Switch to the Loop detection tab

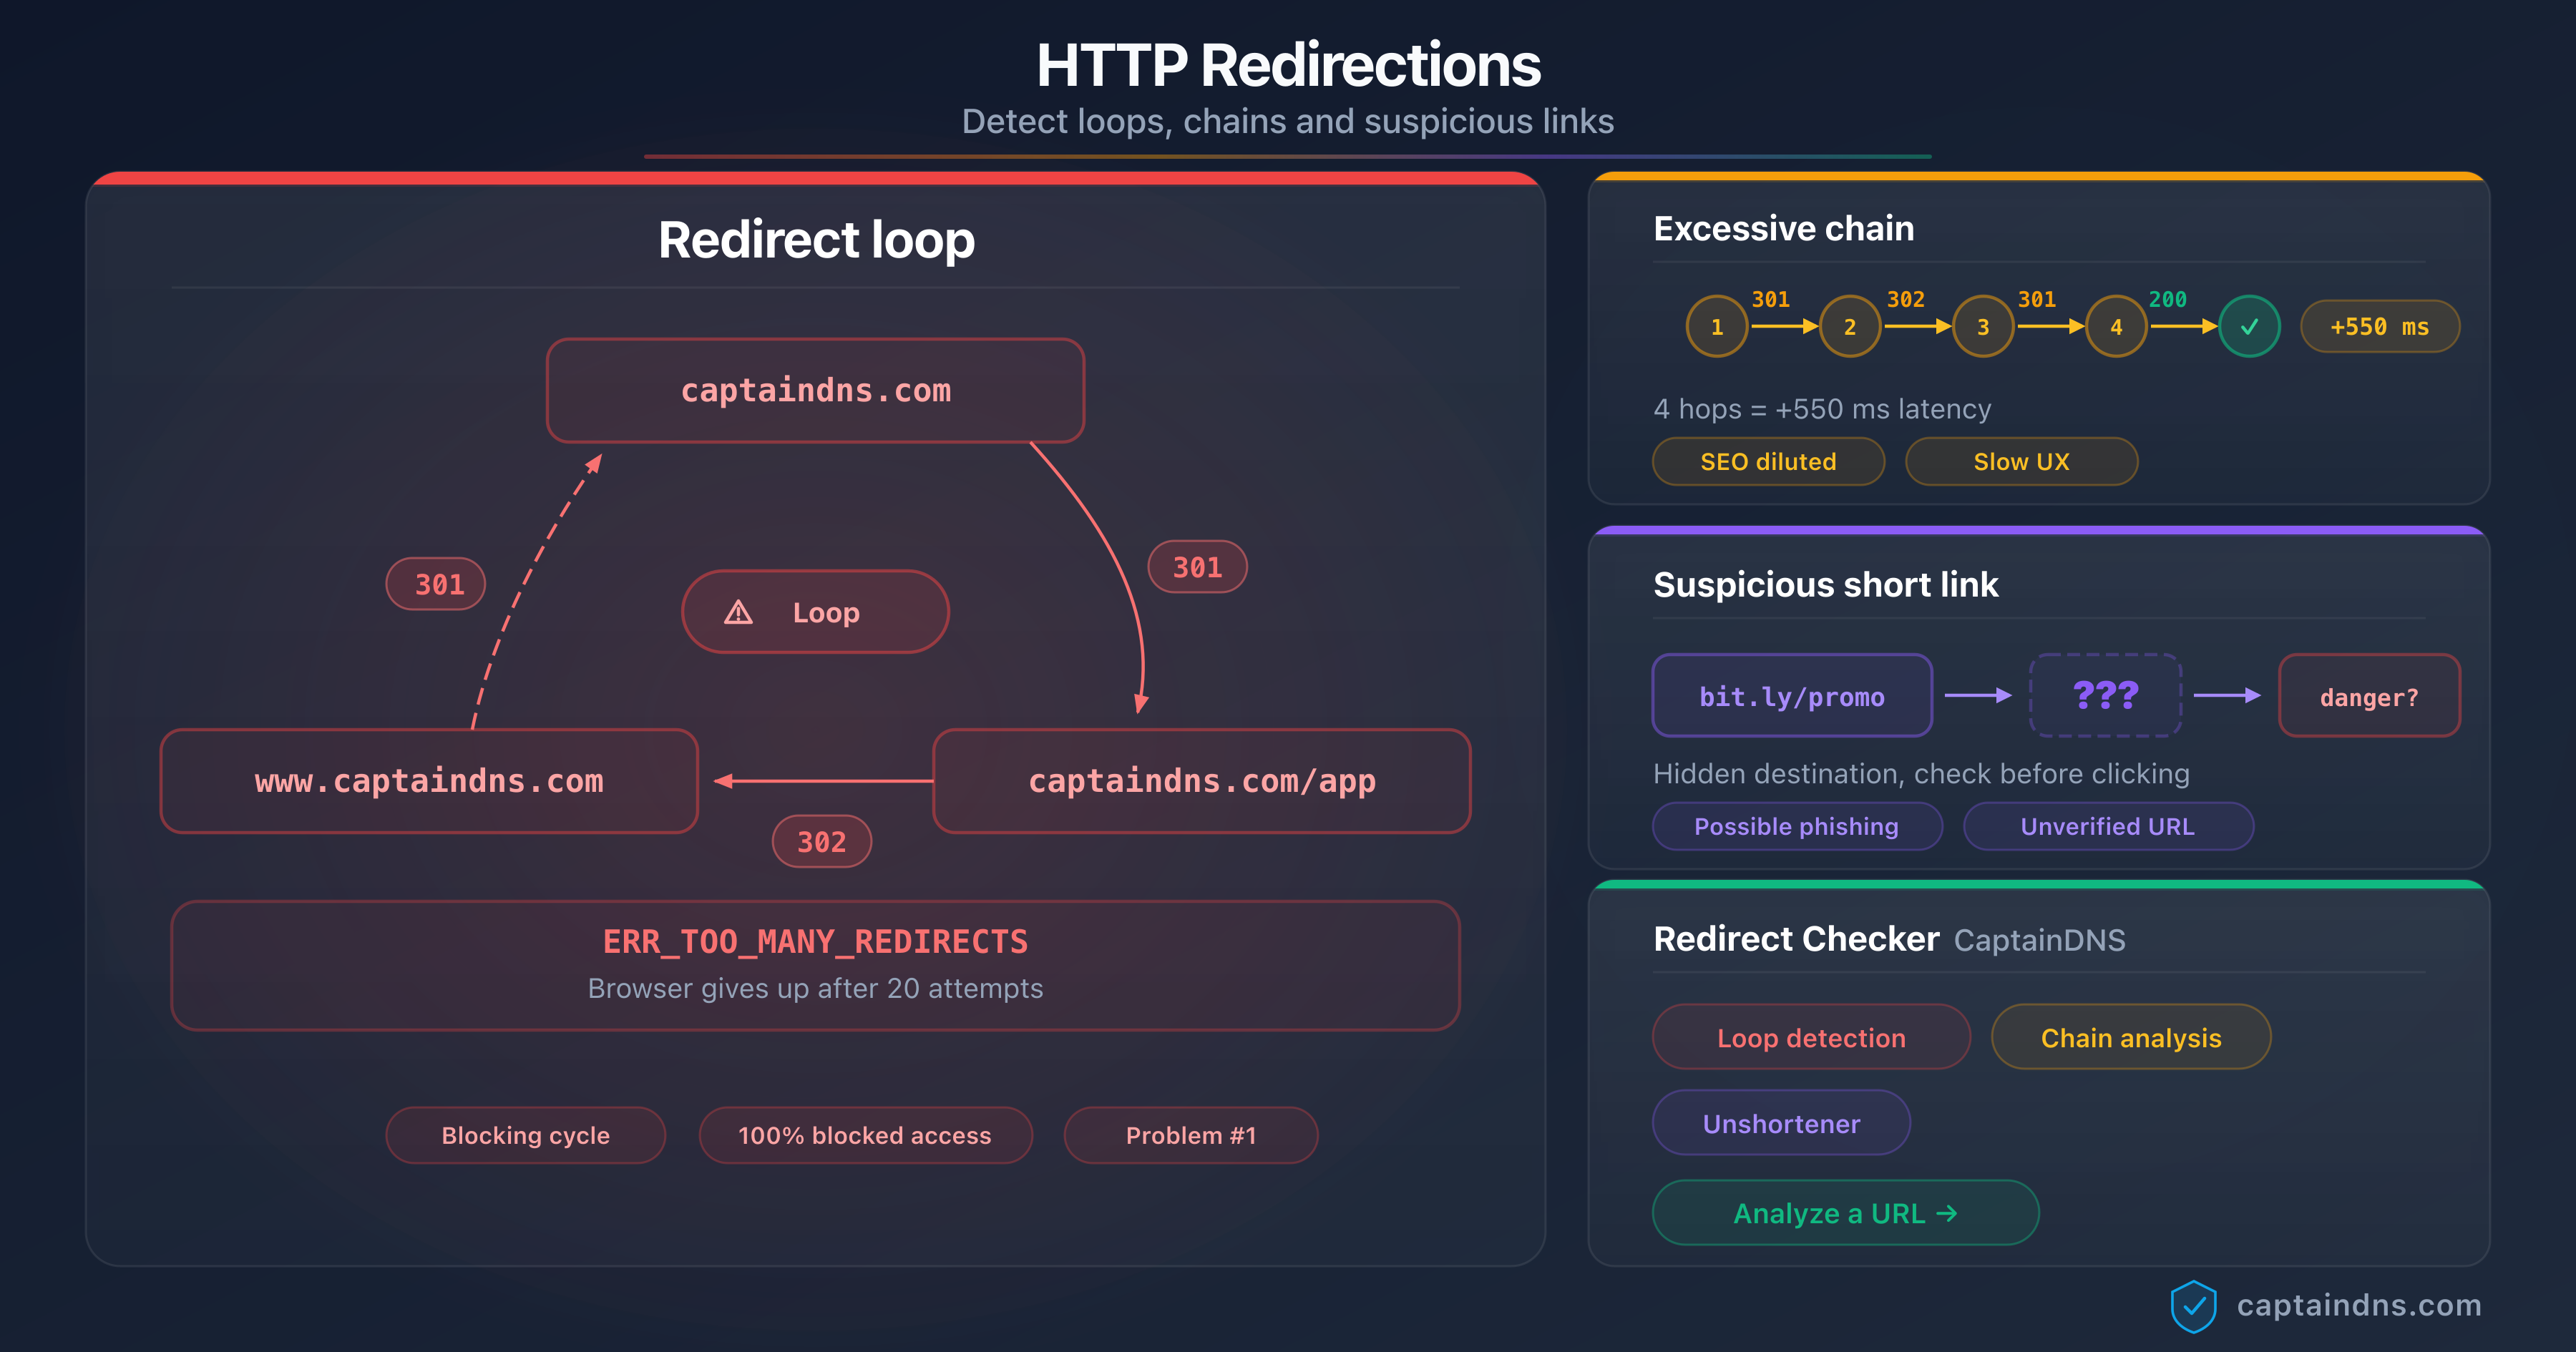pyautogui.click(x=1810, y=1037)
